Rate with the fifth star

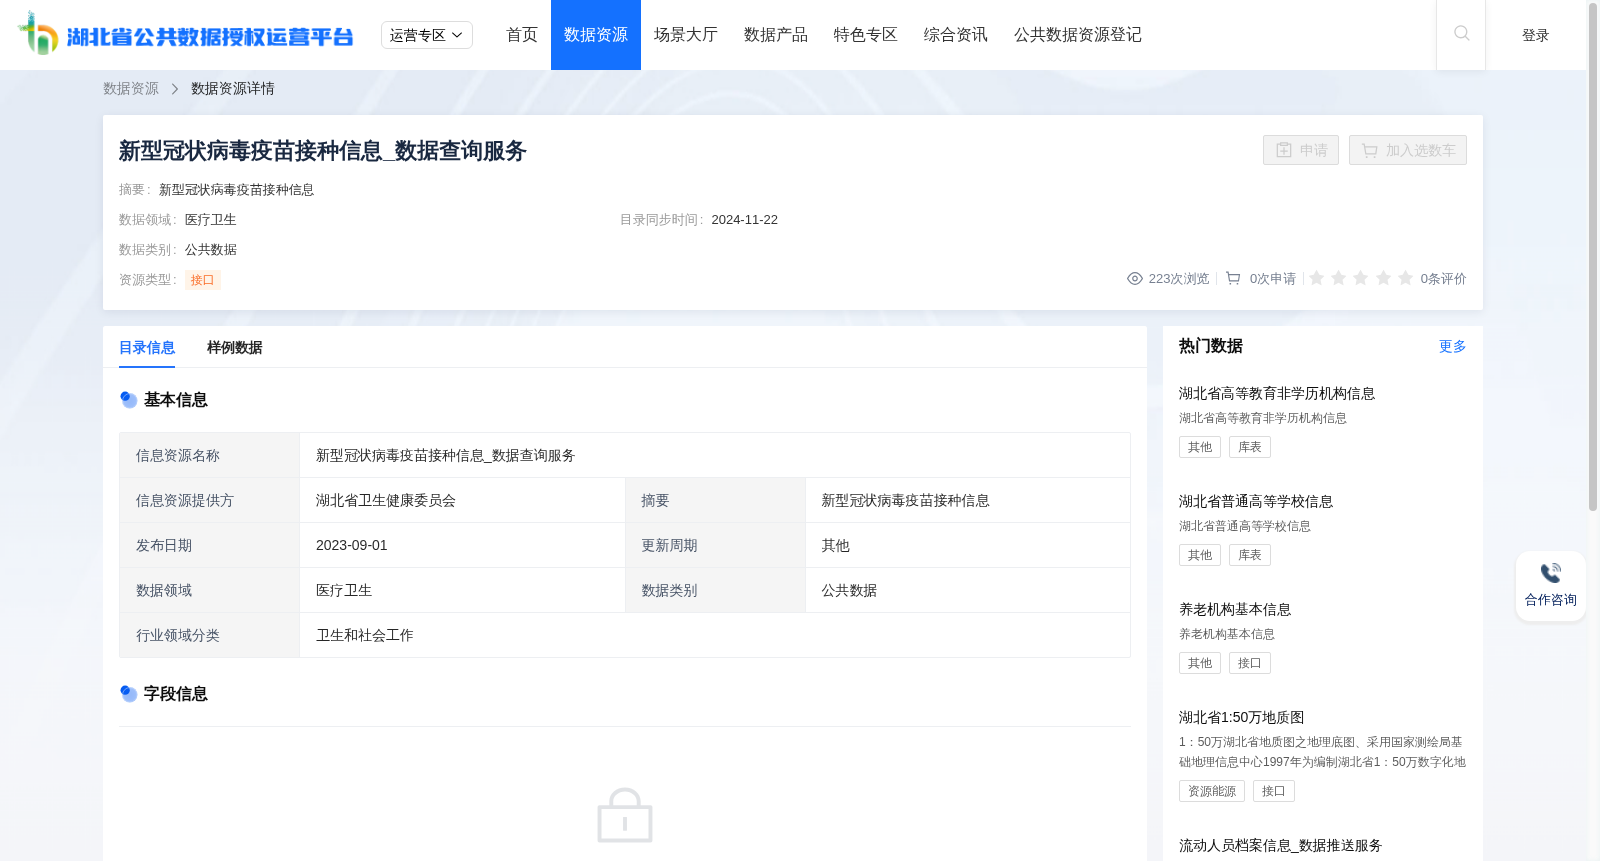click(1405, 278)
